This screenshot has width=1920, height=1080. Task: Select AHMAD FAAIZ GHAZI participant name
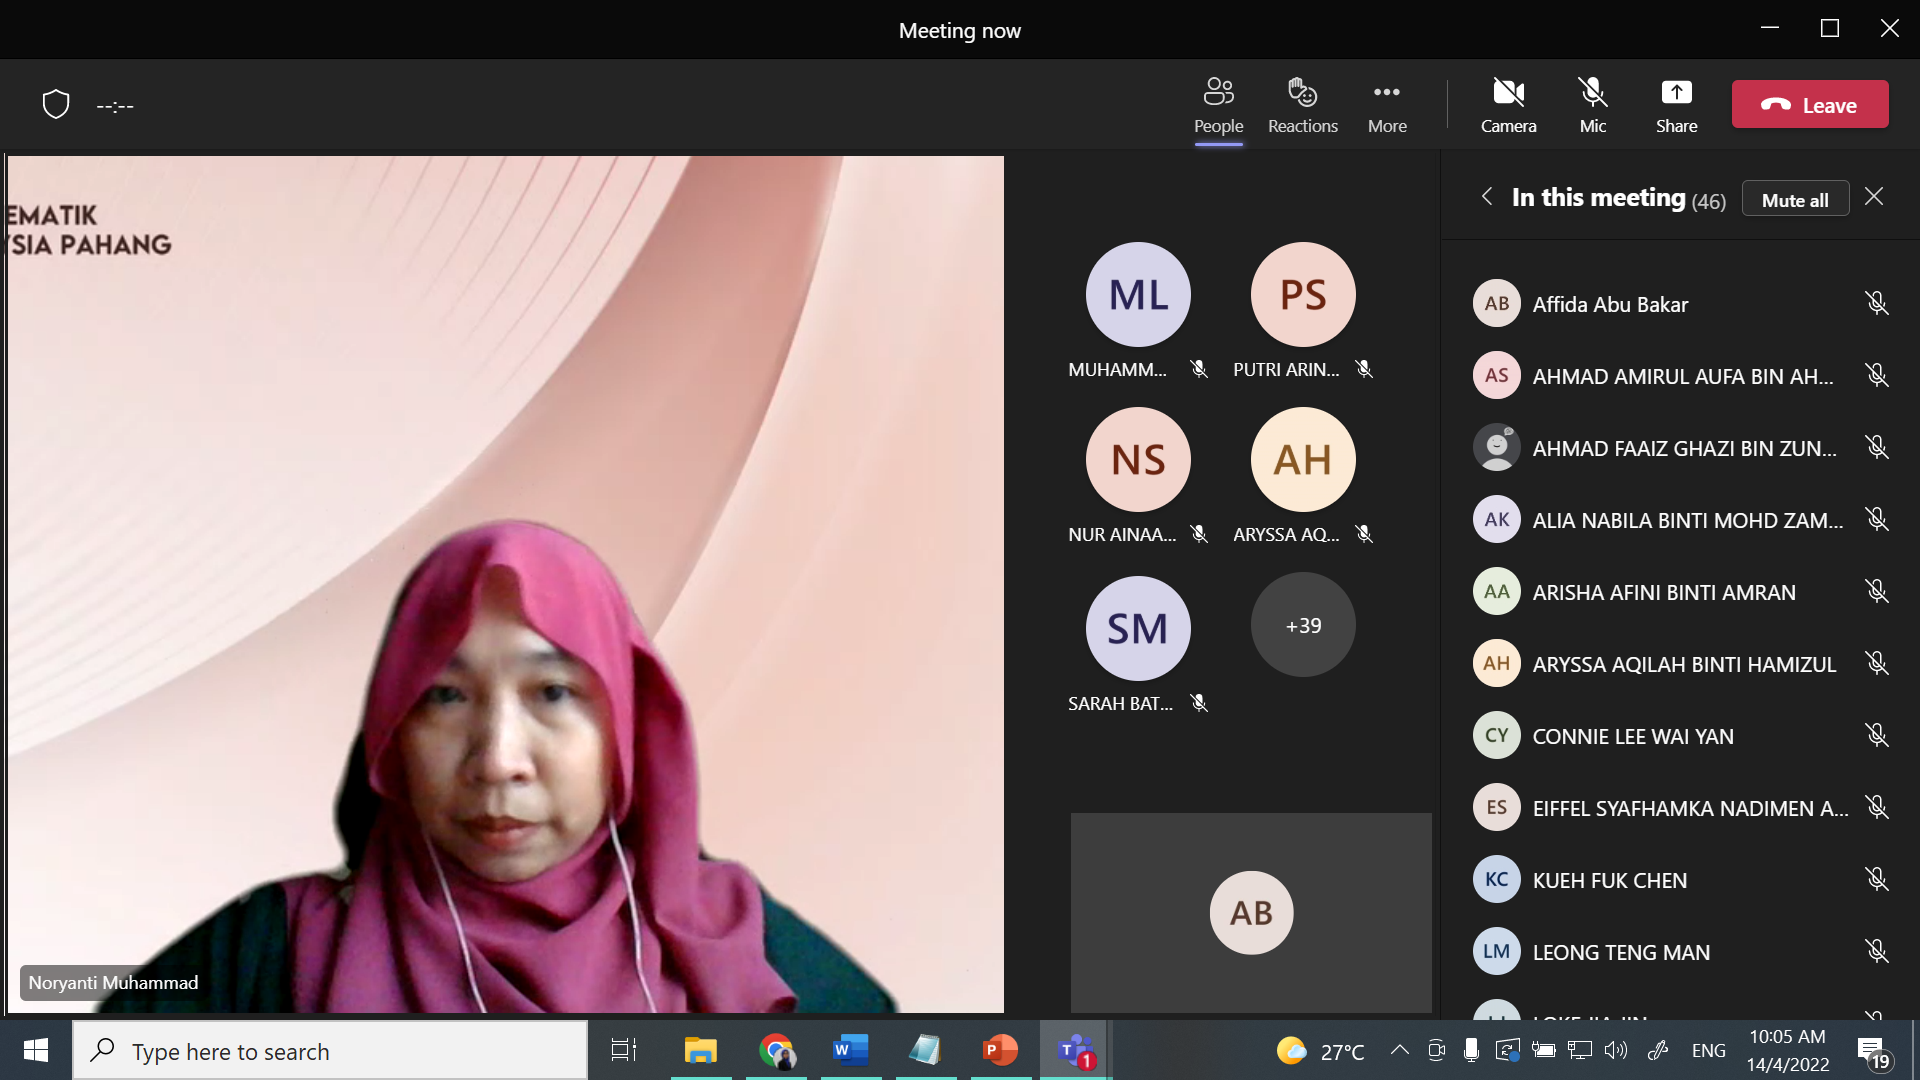pyautogui.click(x=1684, y=448)
